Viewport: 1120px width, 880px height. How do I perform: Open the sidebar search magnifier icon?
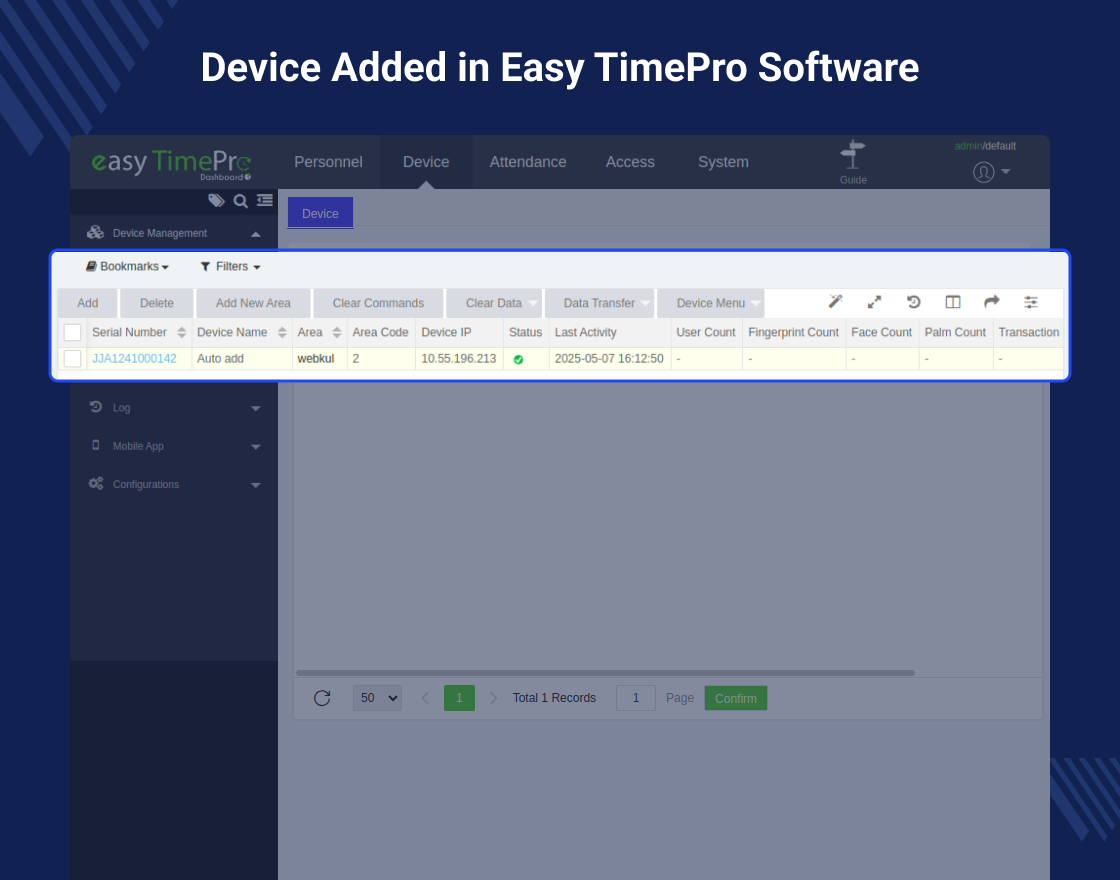coord(241,201)
